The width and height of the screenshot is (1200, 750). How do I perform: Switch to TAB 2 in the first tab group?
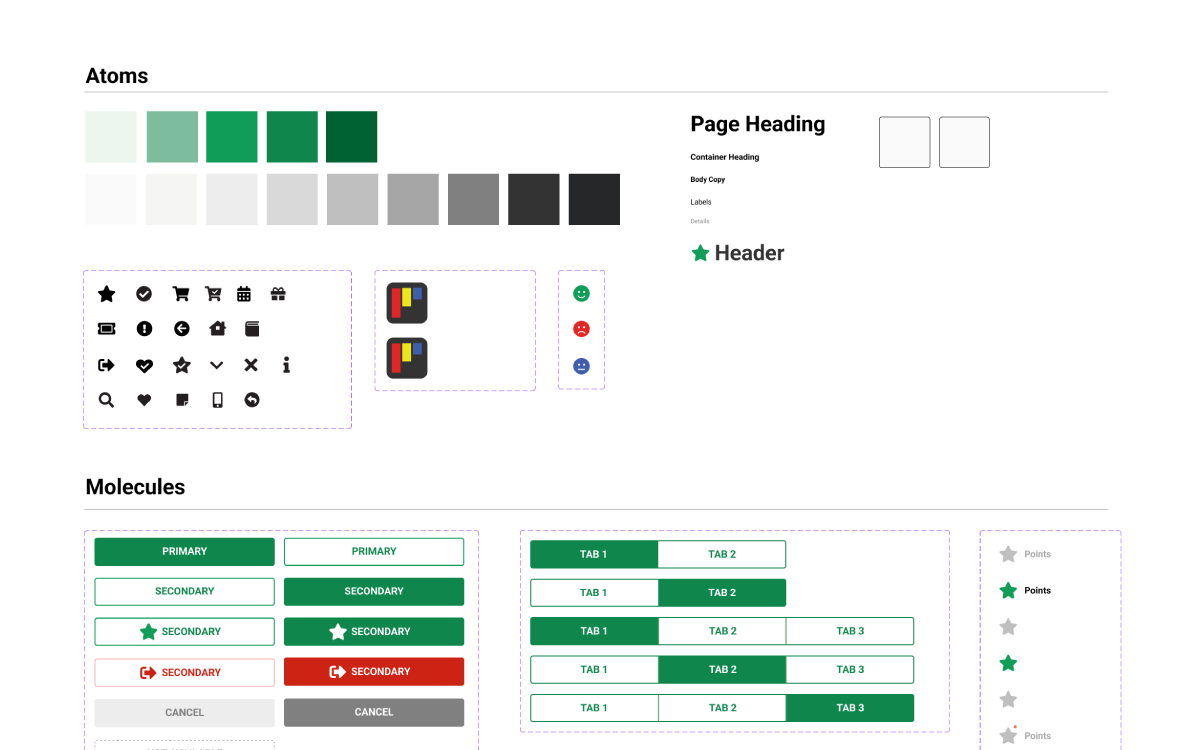(722, 554)
